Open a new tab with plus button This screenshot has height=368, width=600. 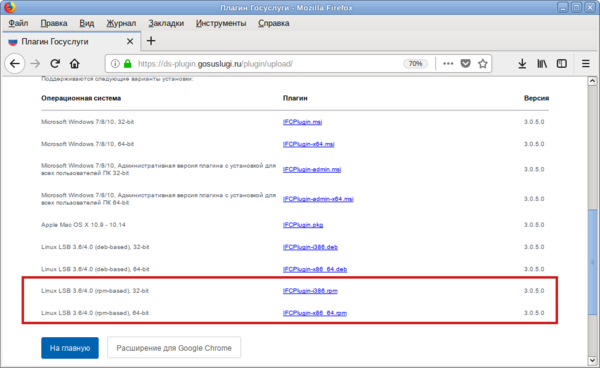[x=151, y=41]
